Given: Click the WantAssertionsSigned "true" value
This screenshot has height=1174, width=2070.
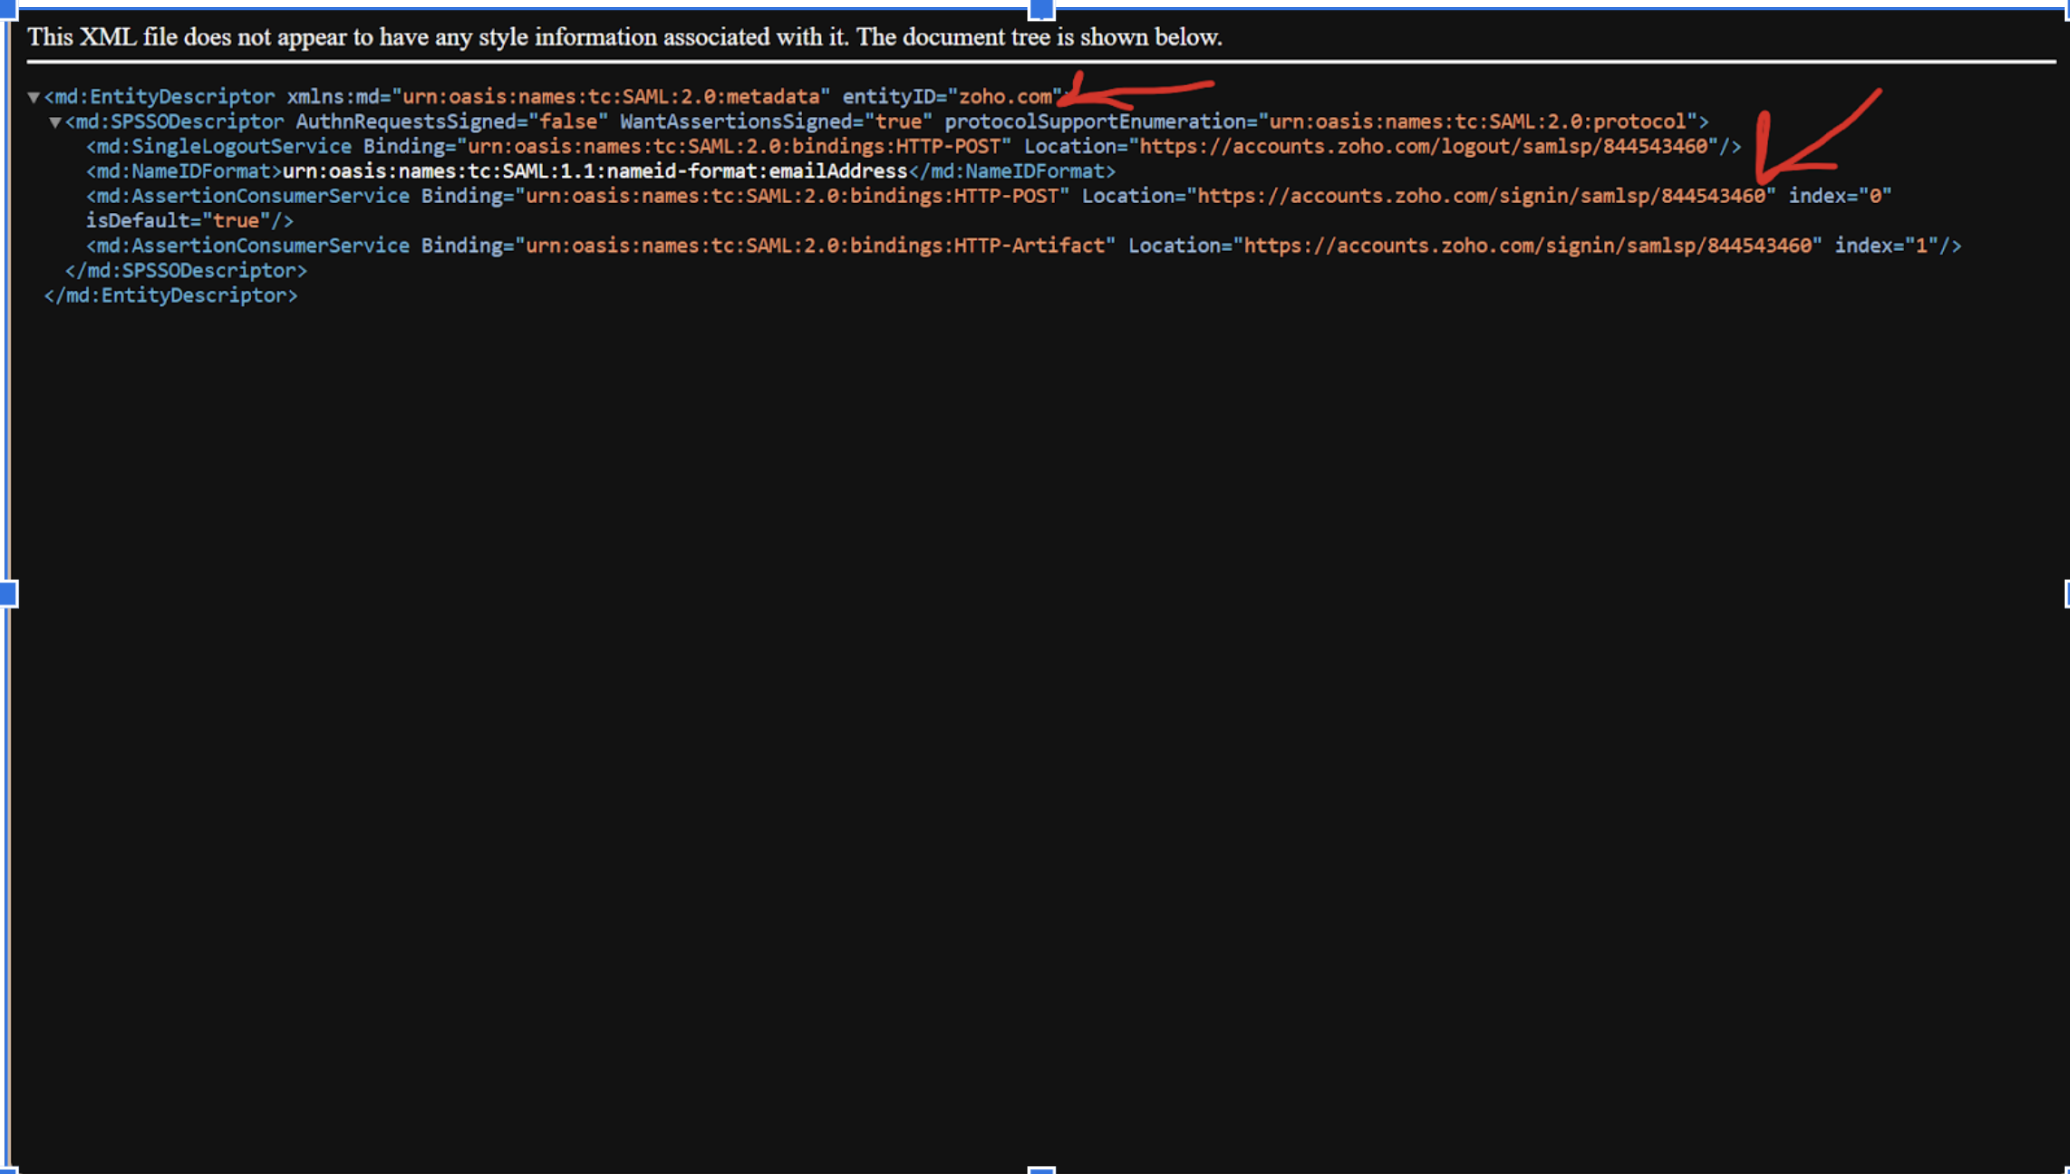Looking at the screenshot, I should [x=898, y=122].
